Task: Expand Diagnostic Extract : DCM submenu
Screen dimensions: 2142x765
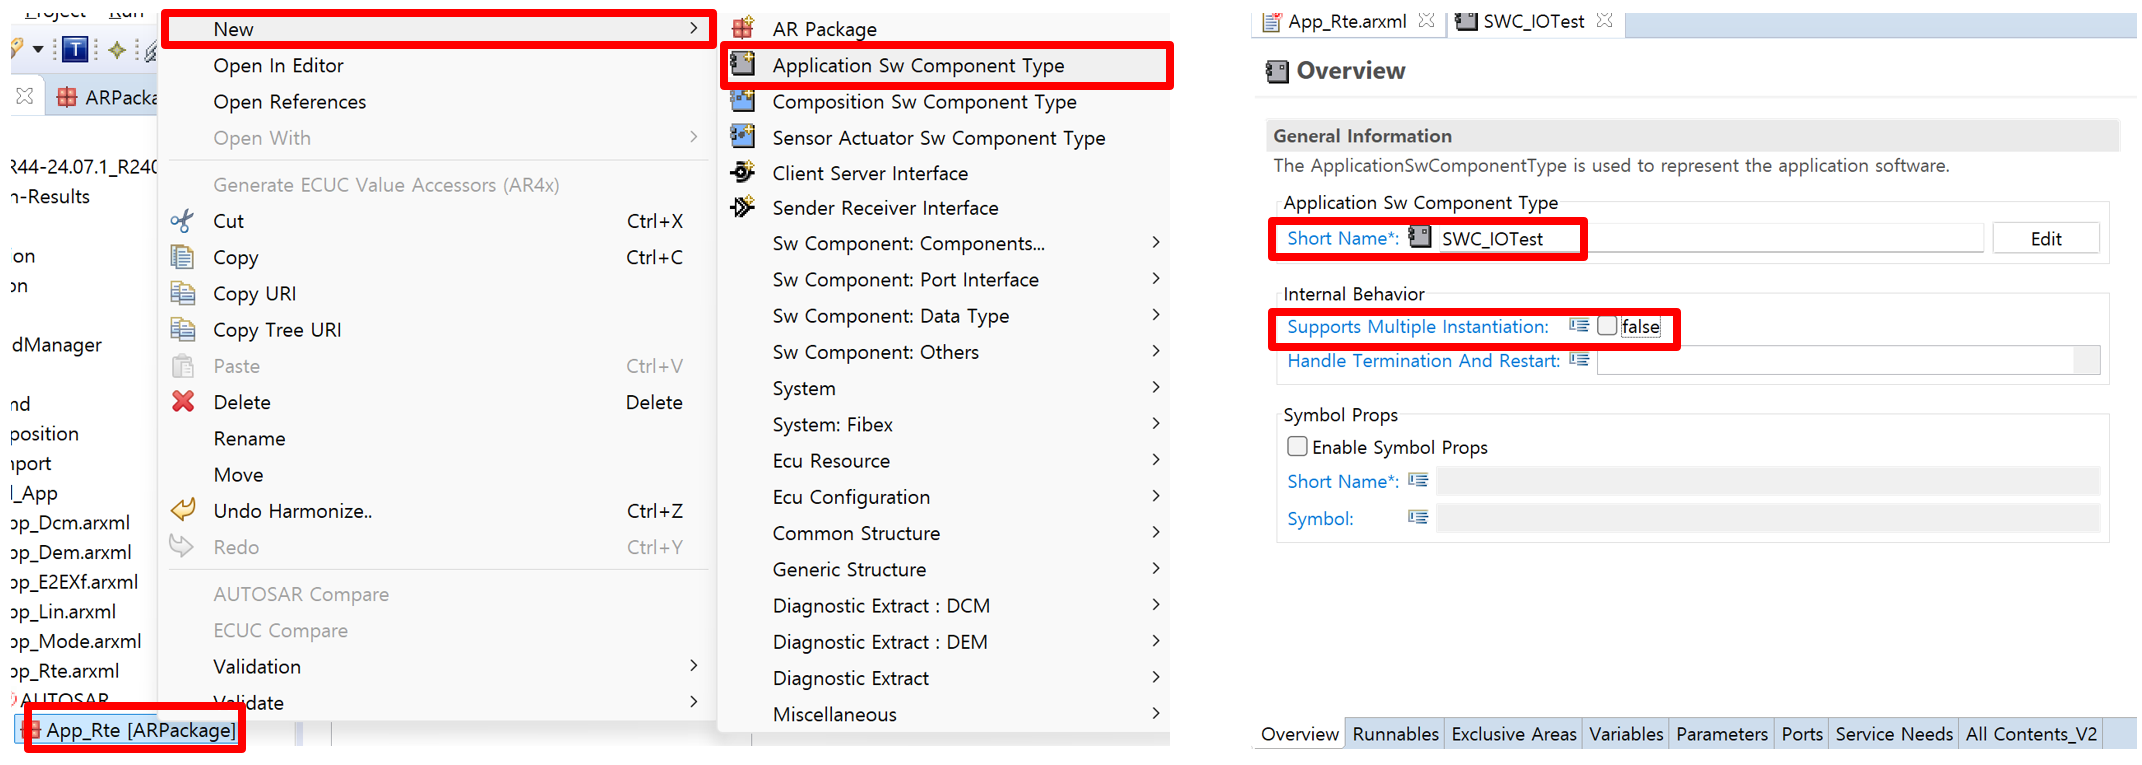Action: click(x=1156, y=604)
